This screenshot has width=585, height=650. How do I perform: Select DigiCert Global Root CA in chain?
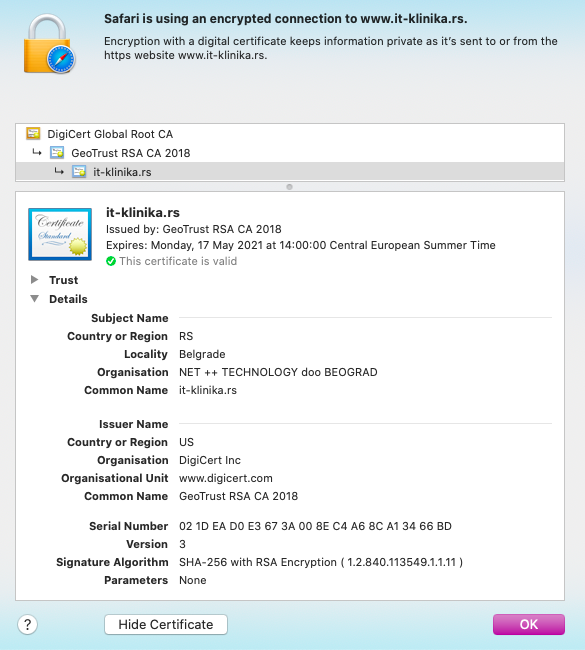click(x=290, y=134)
